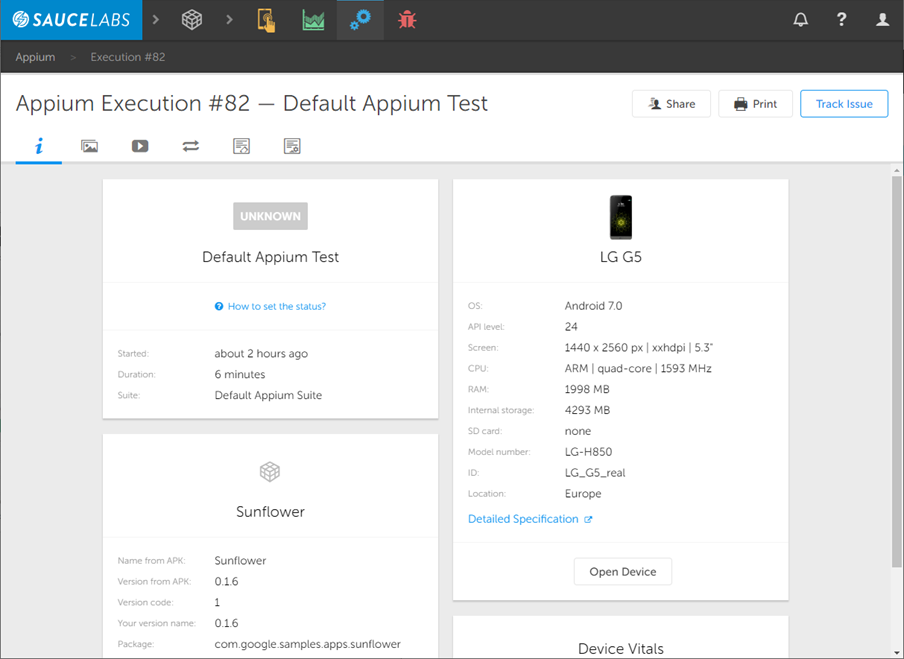Open the live device testing icon
This screenshot has height=659, width=904.
tap(266, 20)
